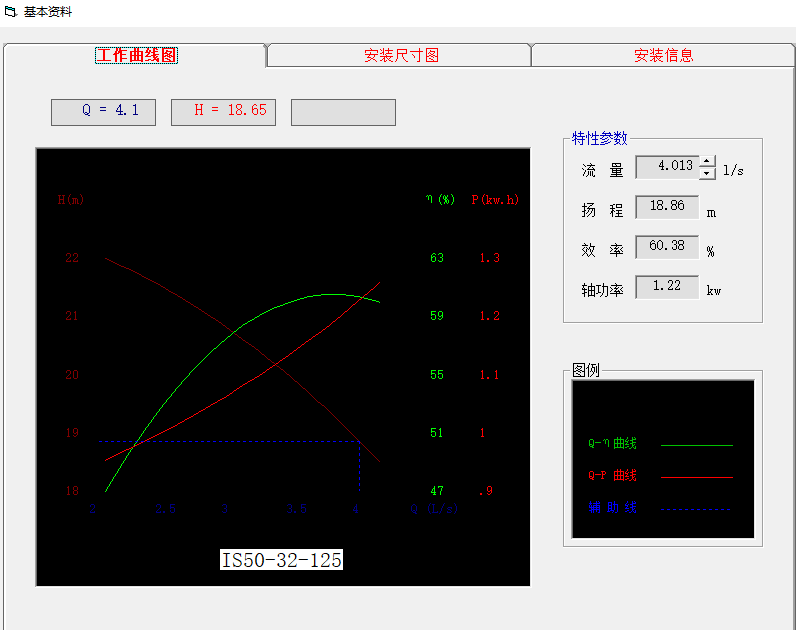Click the power axis value .9
The image size is (796, 630).
coord(486,490)
